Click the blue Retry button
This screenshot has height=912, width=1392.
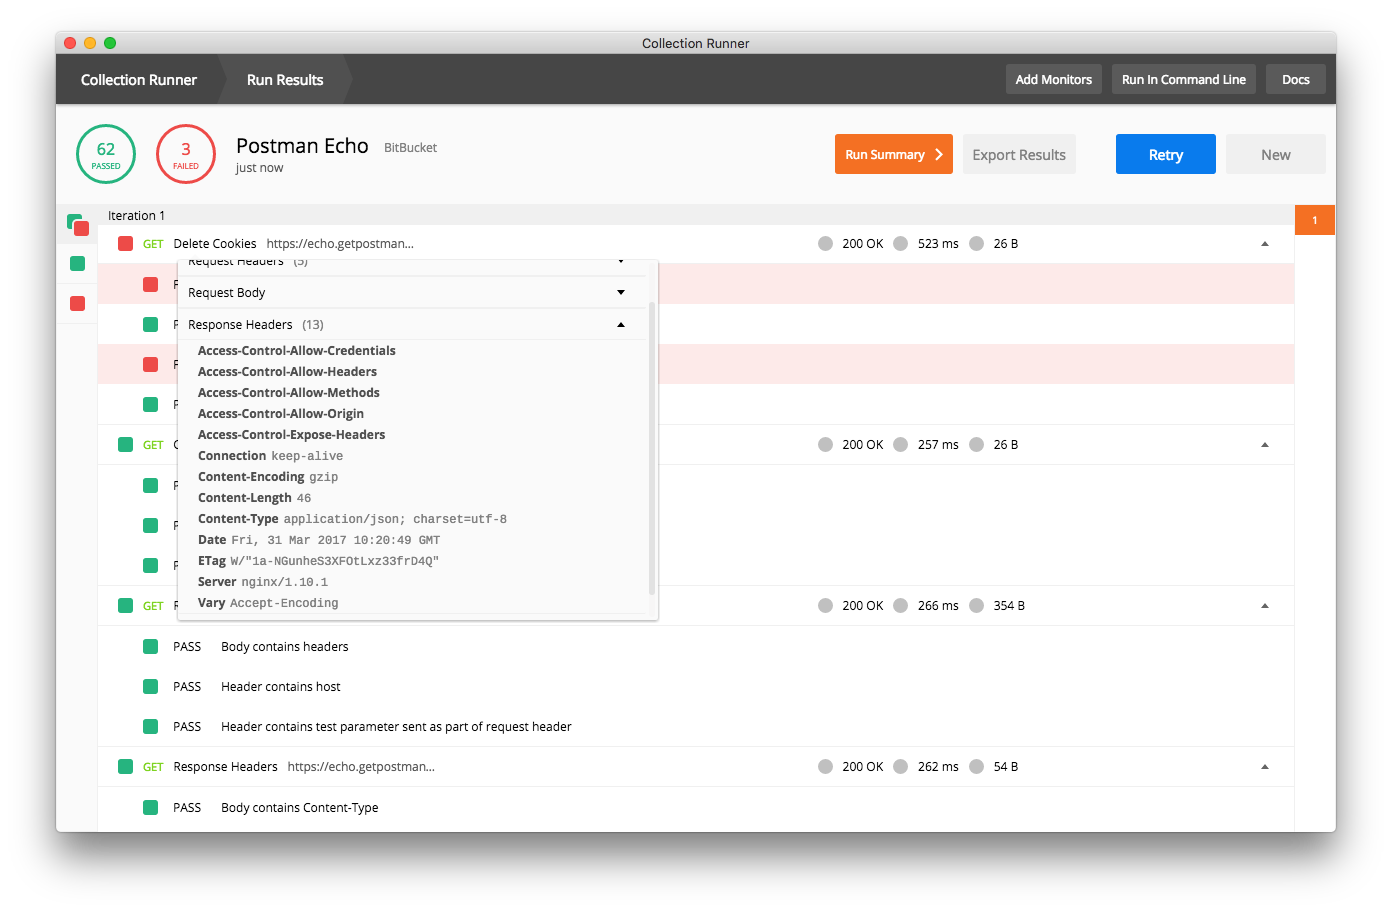(1166, 154)
